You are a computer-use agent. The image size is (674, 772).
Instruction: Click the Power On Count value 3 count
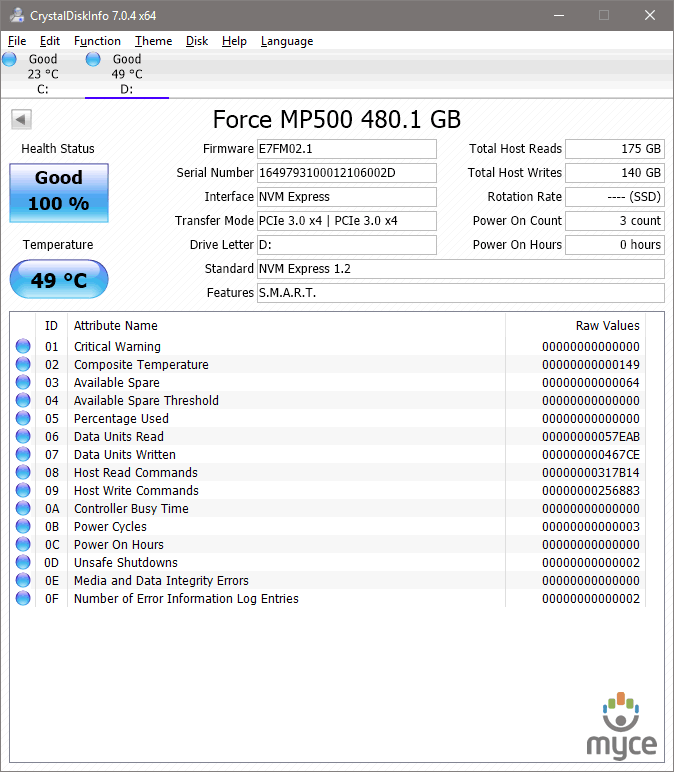point(615,221)
